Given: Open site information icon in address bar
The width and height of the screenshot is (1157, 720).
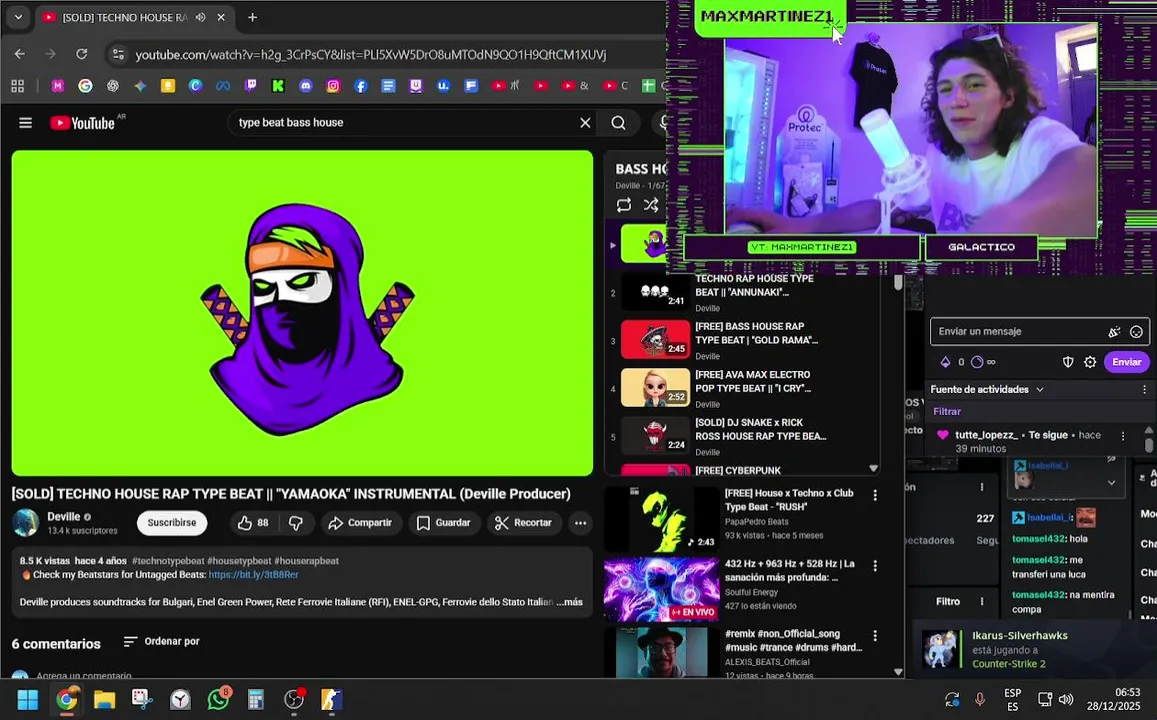Looking at the screenshot, I should pos(118,54).
